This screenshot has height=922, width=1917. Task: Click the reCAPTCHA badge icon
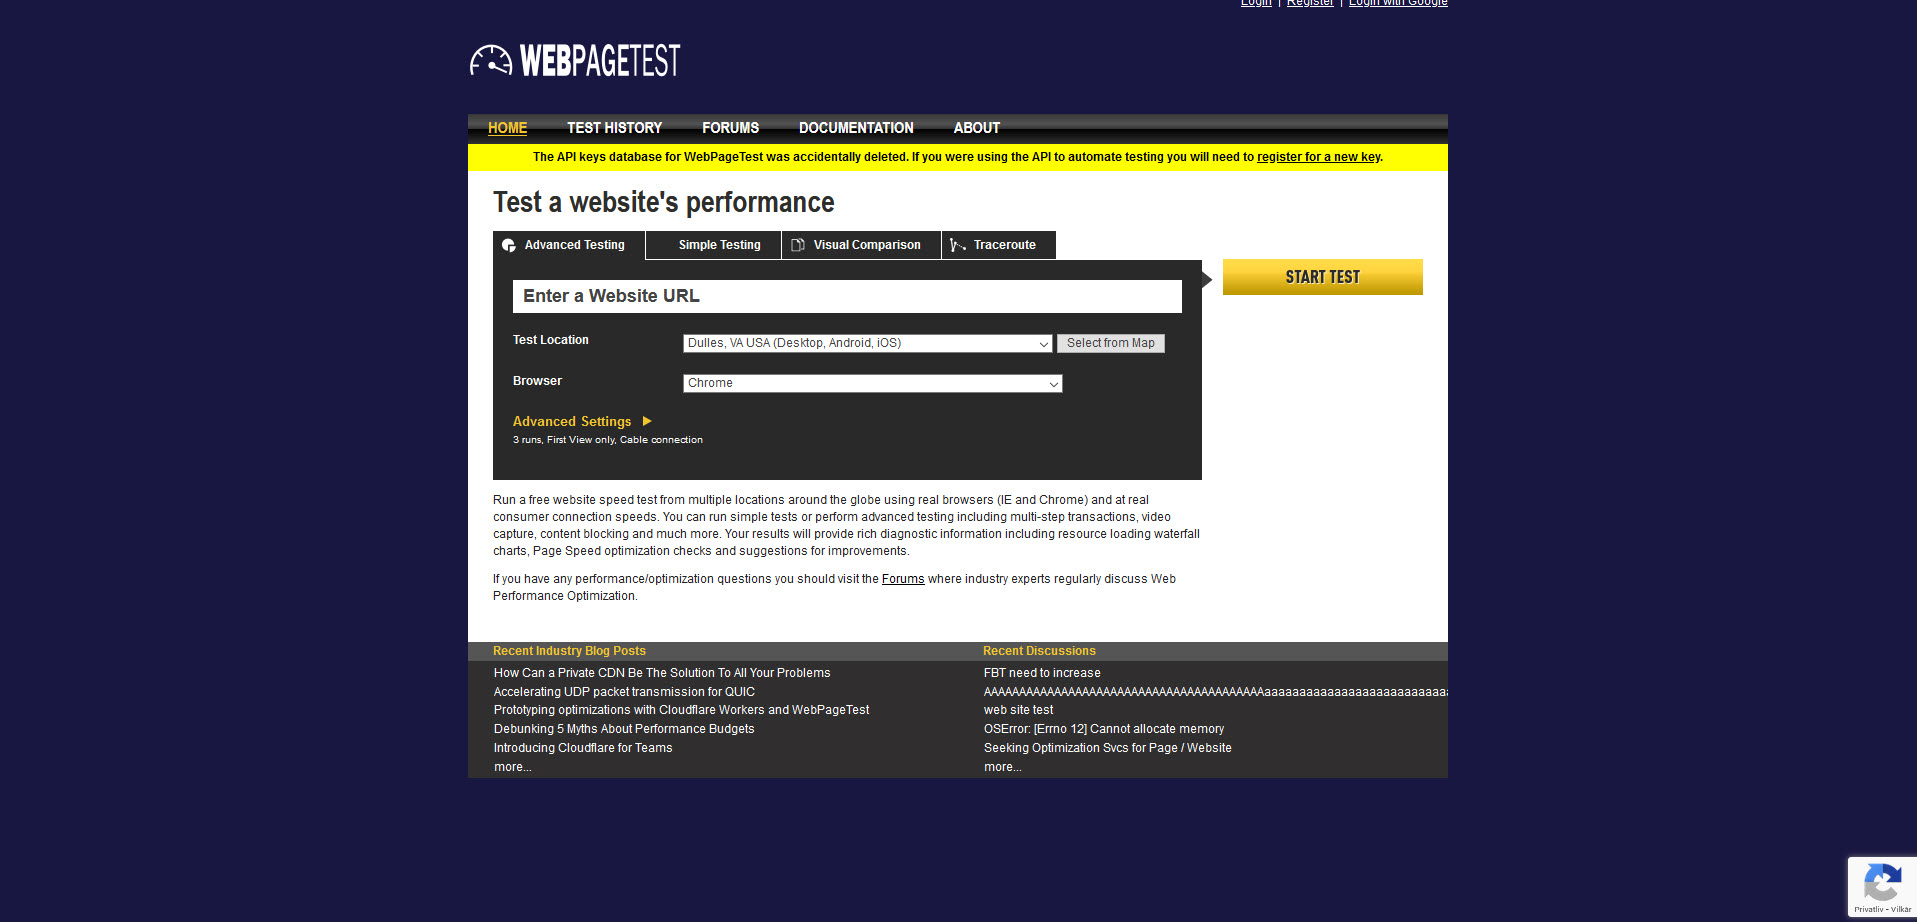pos(1882,884)
